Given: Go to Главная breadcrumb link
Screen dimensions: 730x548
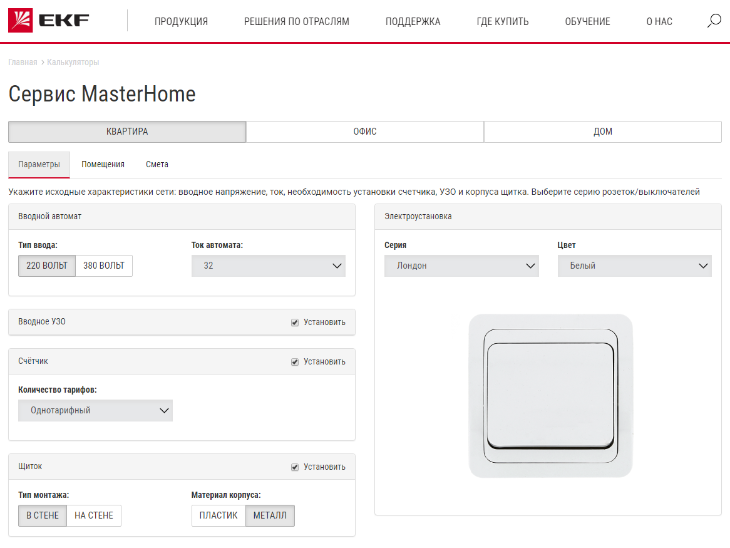Looking at the screenshot, I should point(22,62).
